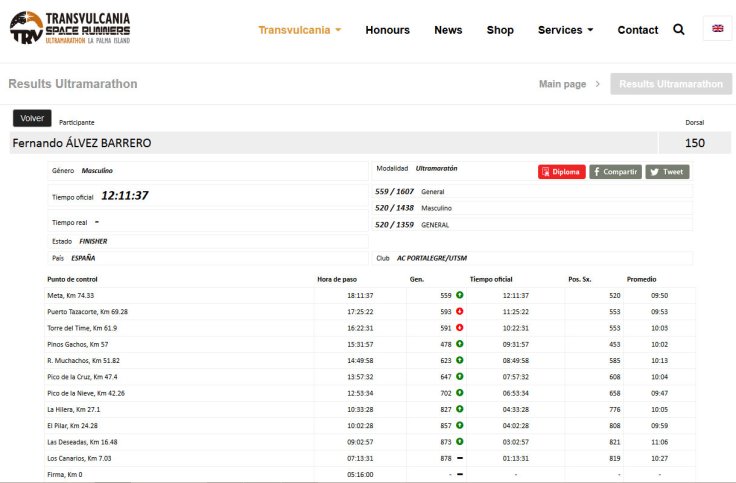The width and height of the screenshot is (736, 483).
Task: Click the Transvulcania Space Runners logo
Action: [70, 28]
